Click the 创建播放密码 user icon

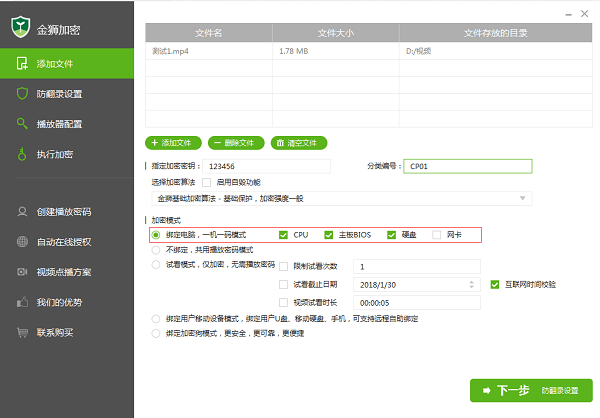coord(22,212)
